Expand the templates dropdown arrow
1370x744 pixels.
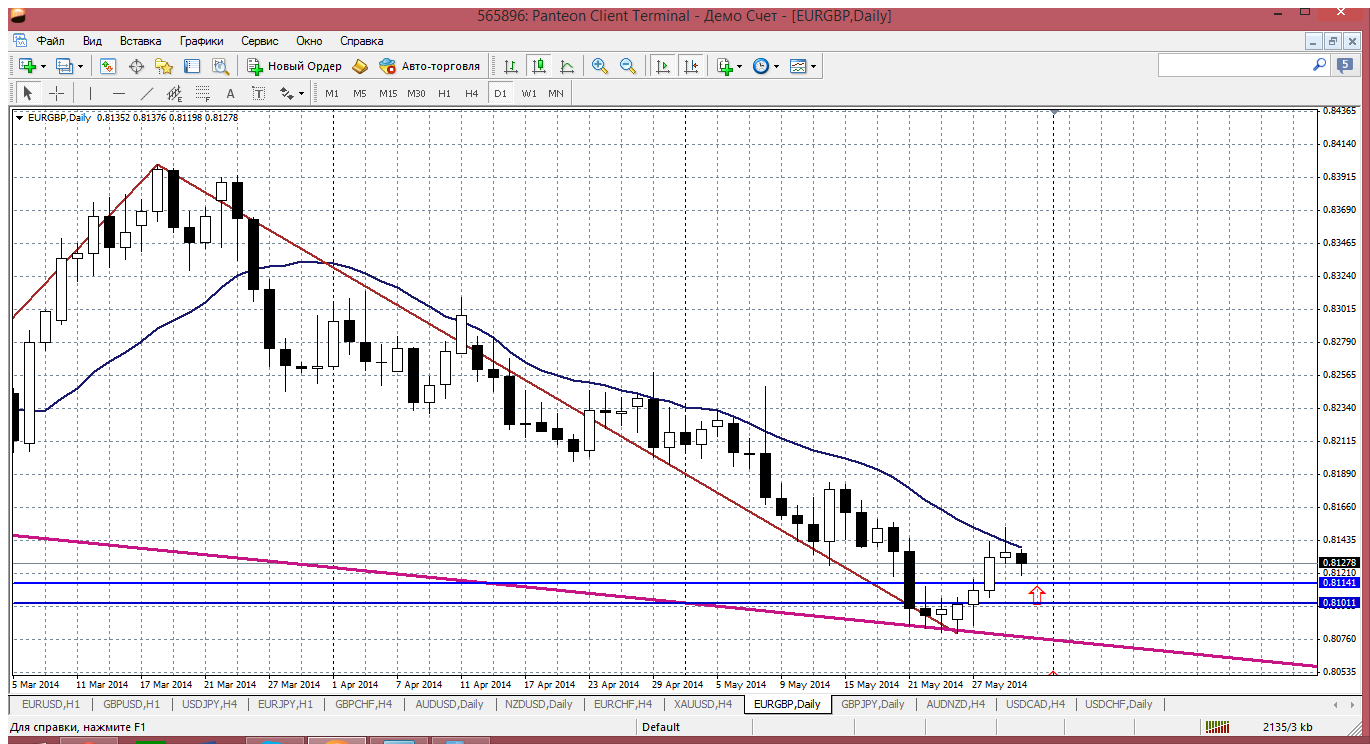pos(814,67)
